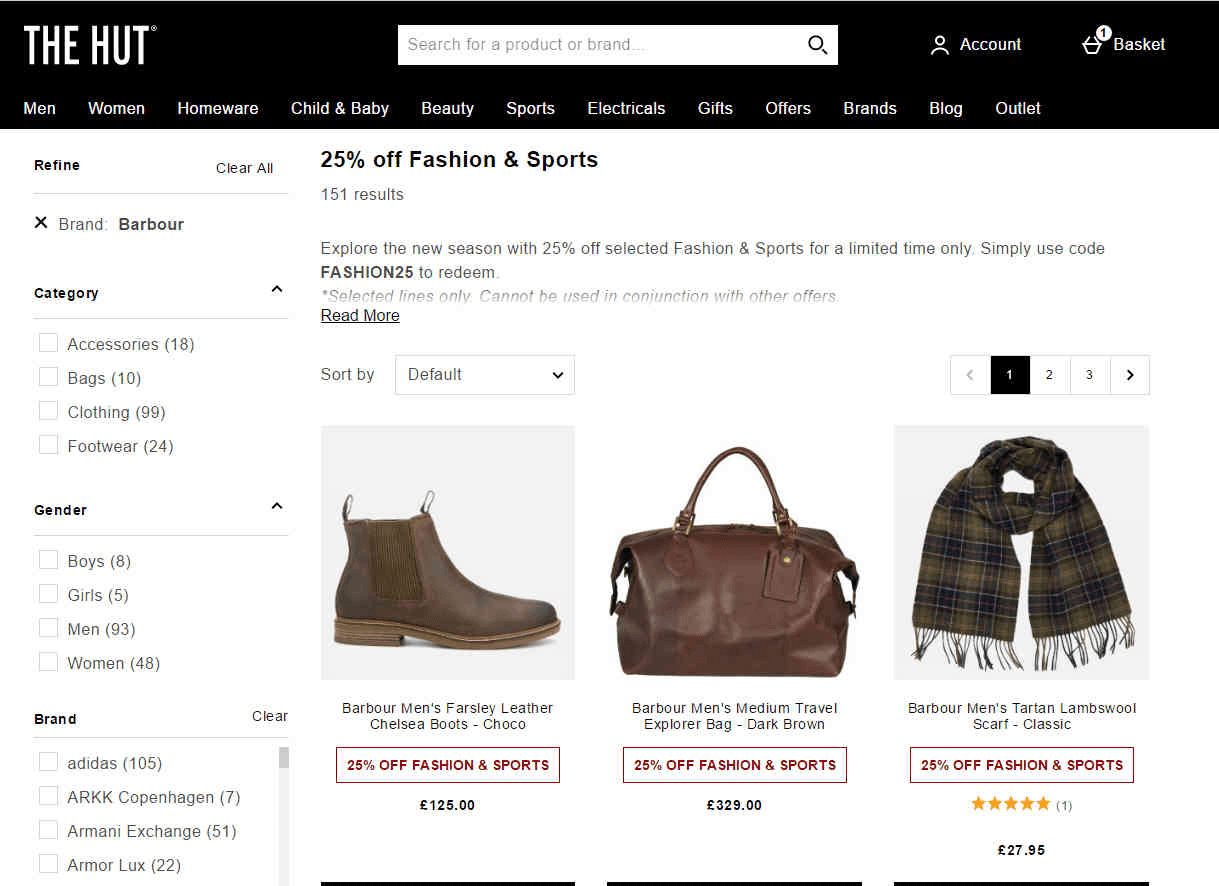Image resolution: width=1219 pixels, height=886 pixels.
Task: Select the Women (48) gender checkbox
Action: pos(48,662)
